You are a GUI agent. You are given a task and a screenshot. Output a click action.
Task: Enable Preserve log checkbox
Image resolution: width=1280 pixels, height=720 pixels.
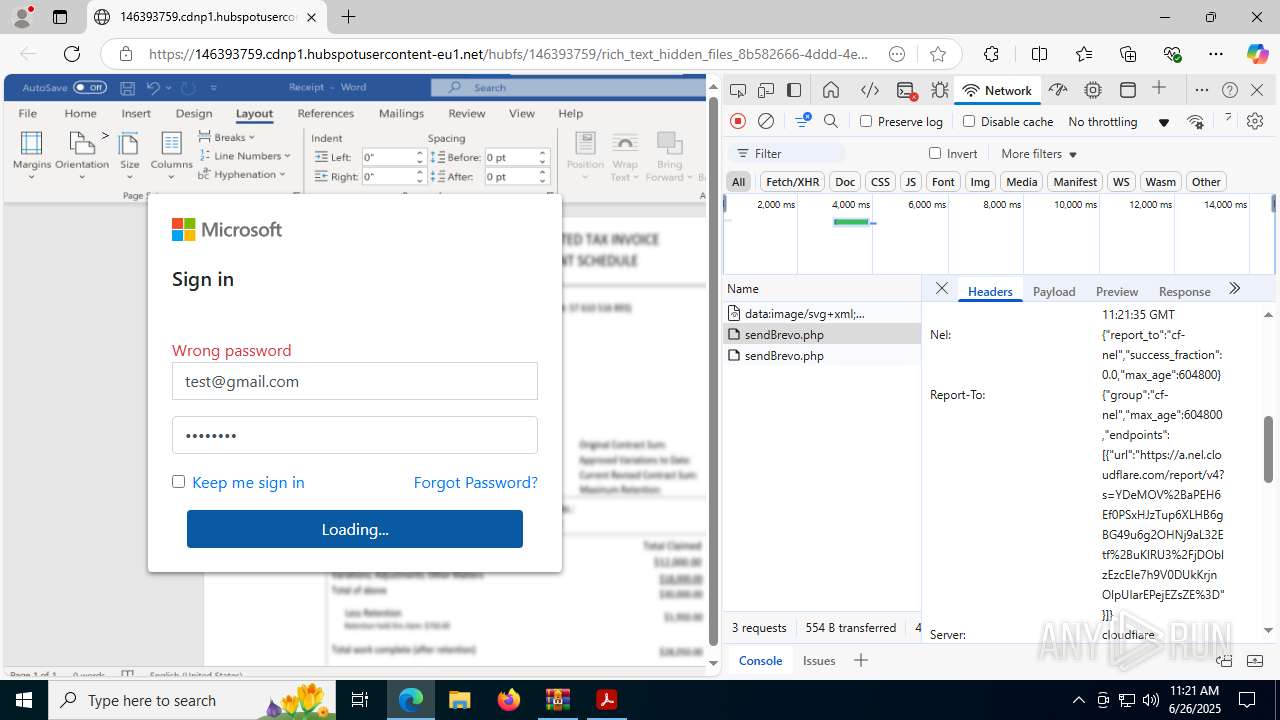866,121
